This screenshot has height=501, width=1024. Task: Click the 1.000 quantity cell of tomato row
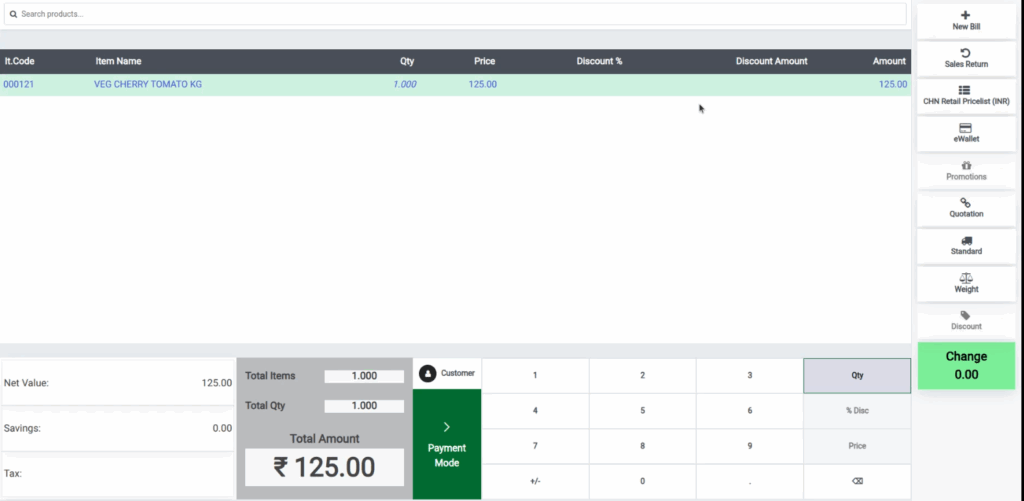click(404, 84)
